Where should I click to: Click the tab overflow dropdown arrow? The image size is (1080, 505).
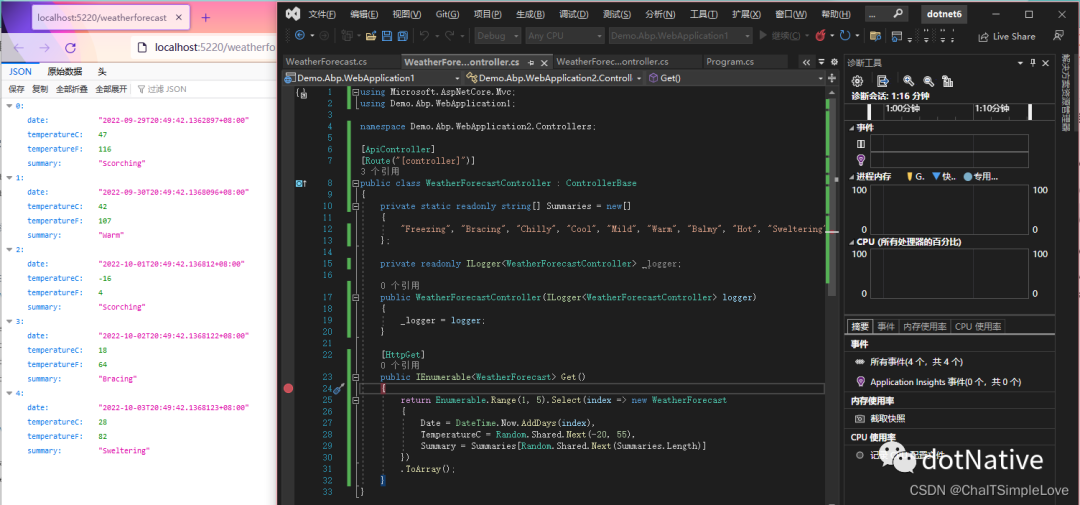(822, 61)
